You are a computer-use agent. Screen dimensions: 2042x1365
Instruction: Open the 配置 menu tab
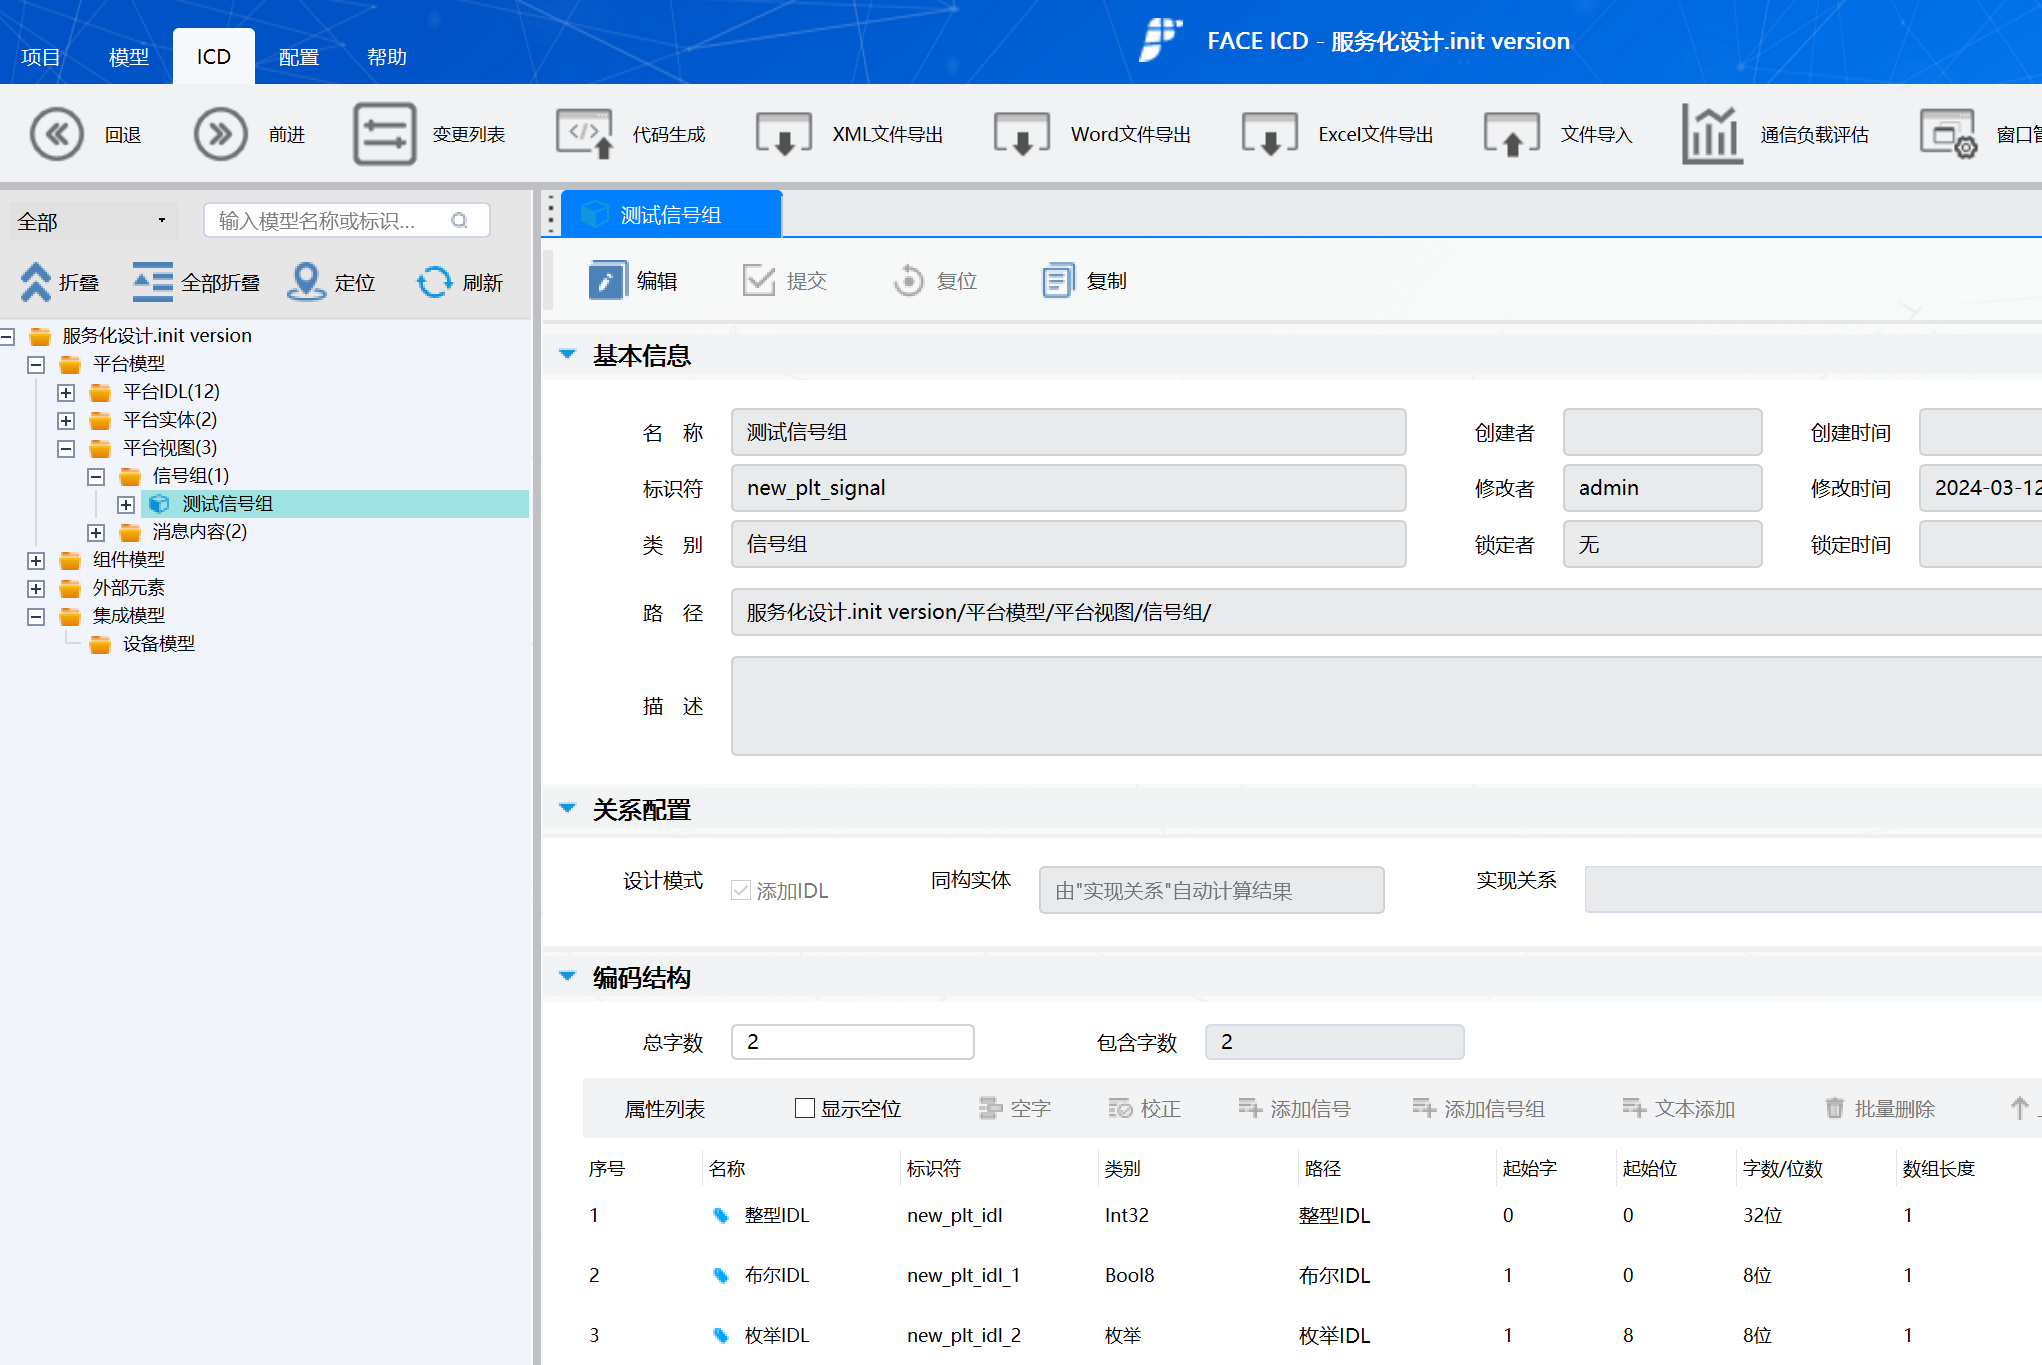[299, 57]
